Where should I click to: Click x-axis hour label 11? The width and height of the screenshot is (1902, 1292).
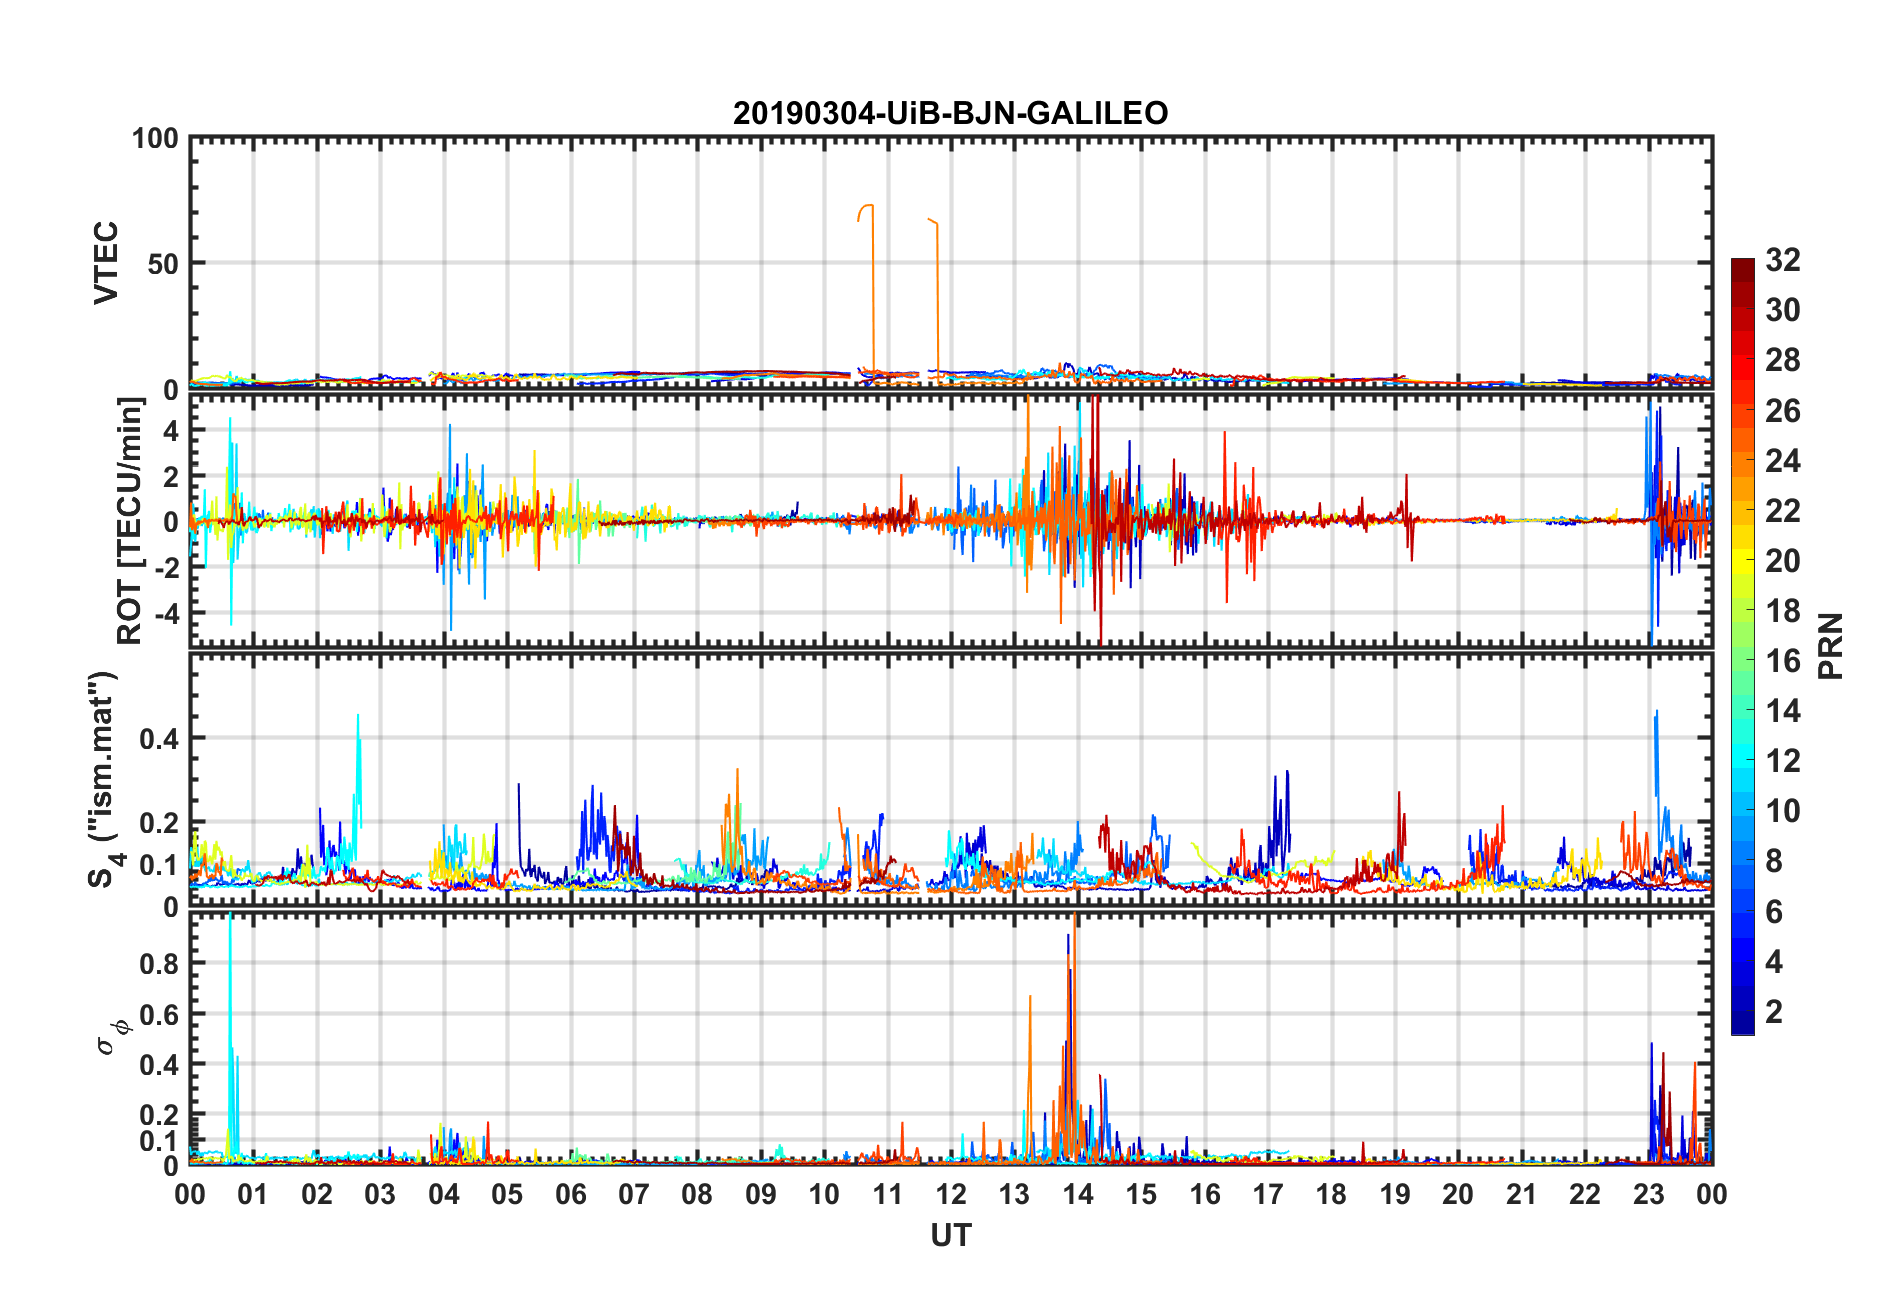click(x=888, y=1194)
